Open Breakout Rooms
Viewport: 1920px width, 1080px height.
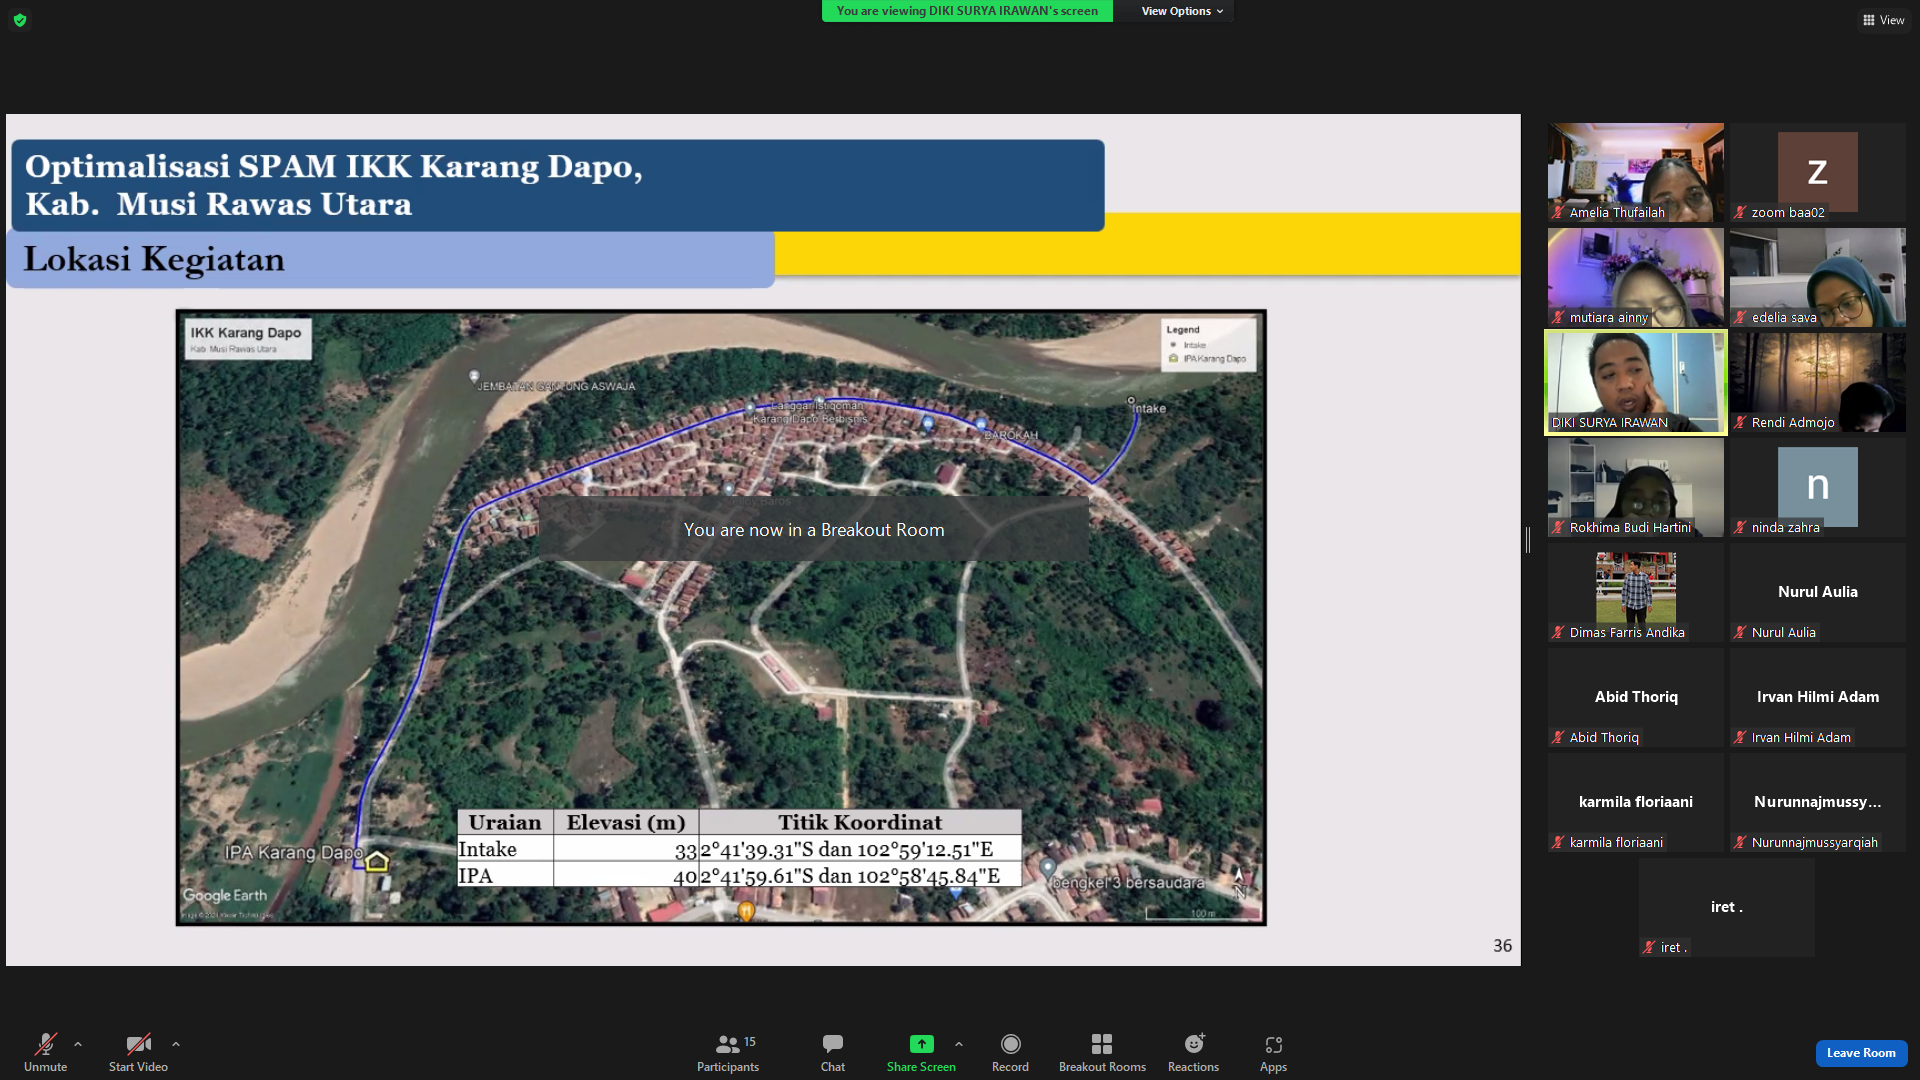point(1102,1052)
